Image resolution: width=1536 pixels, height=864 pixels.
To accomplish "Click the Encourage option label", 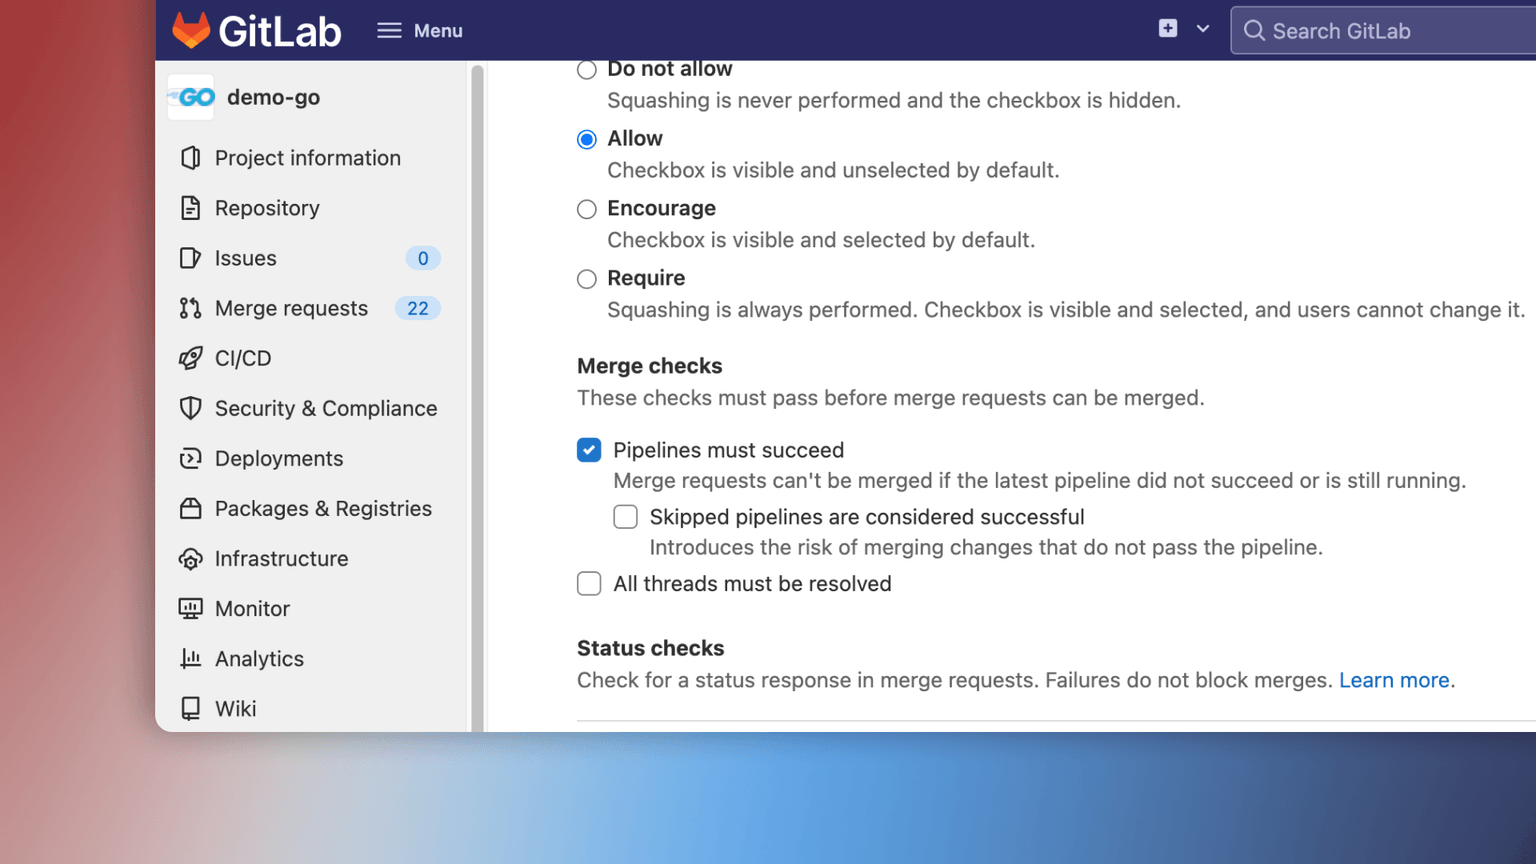I will click(x=661, y=208).
